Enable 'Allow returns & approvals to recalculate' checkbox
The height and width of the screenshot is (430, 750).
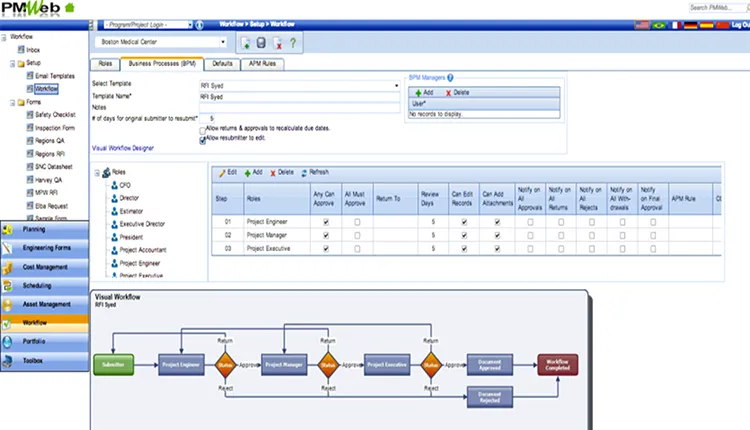[x=203, y=129]
